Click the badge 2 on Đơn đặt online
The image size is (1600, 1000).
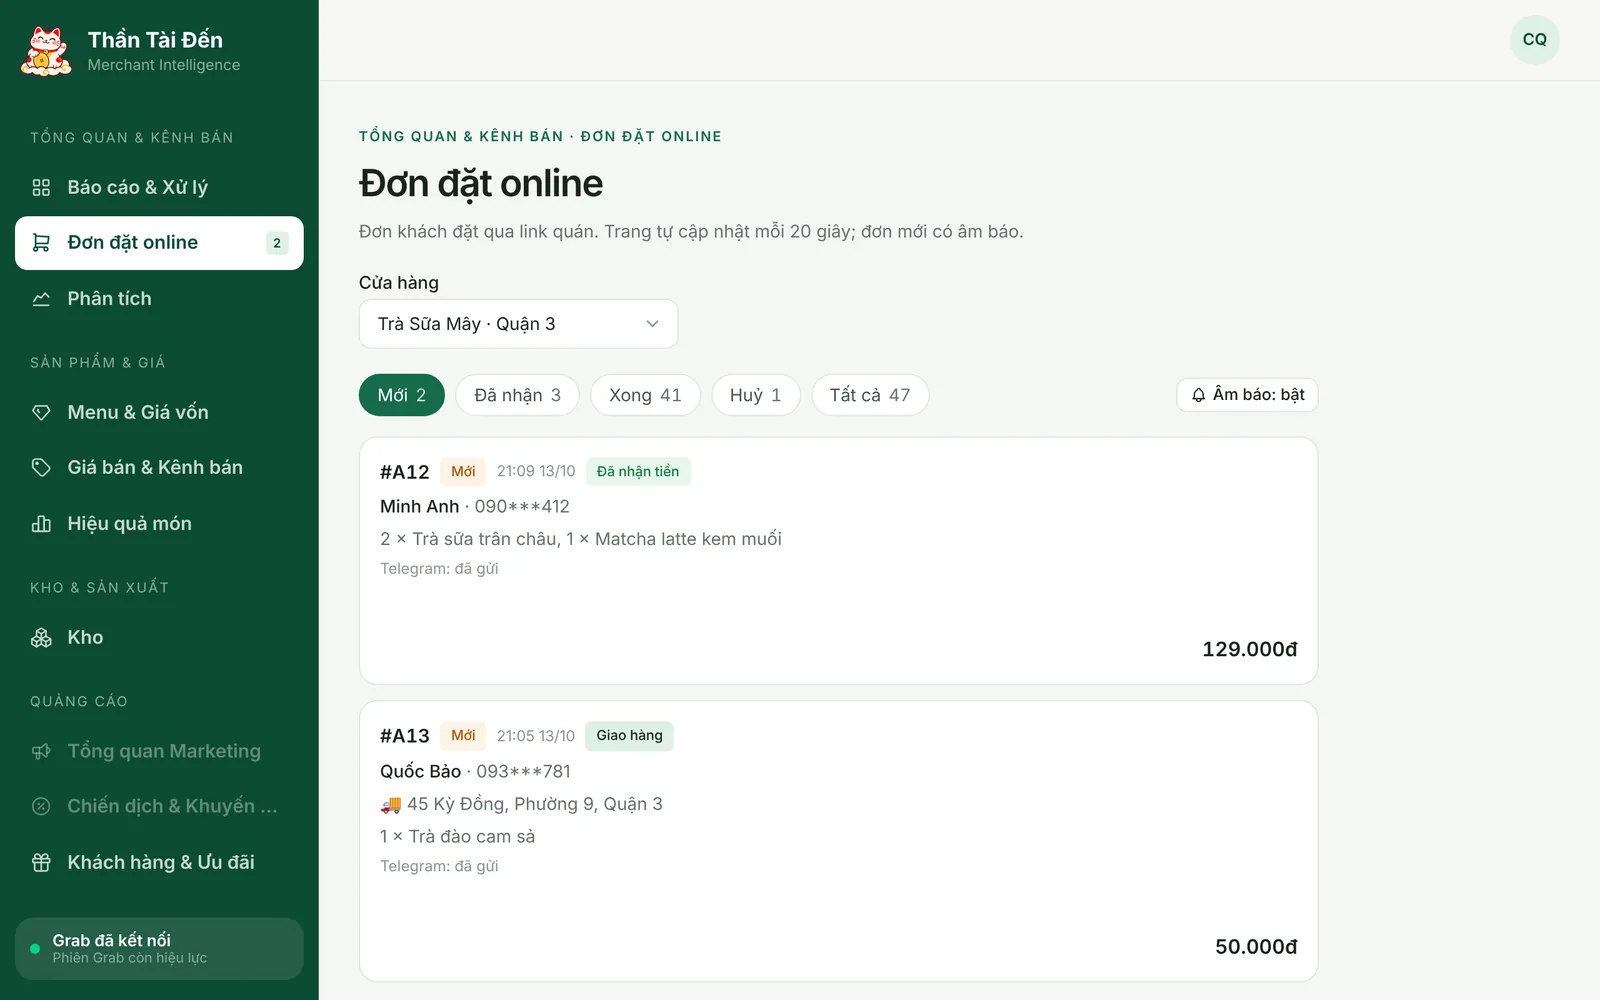277,243
